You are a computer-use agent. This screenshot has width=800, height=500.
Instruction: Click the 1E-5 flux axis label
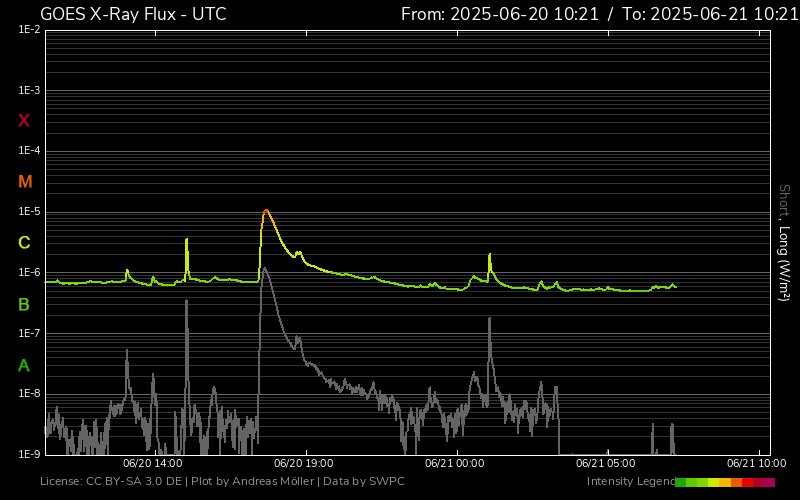coord(29,212)
